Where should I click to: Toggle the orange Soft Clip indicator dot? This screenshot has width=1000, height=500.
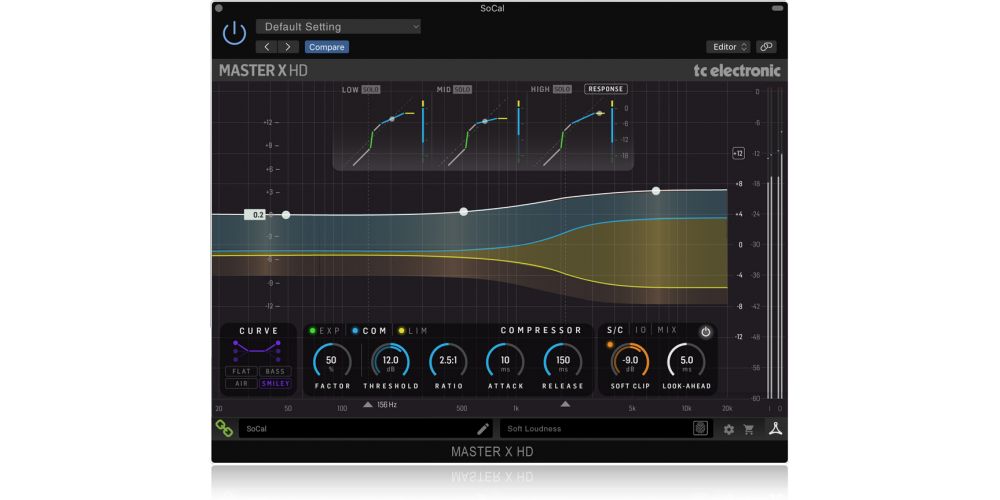click(610, 345)
